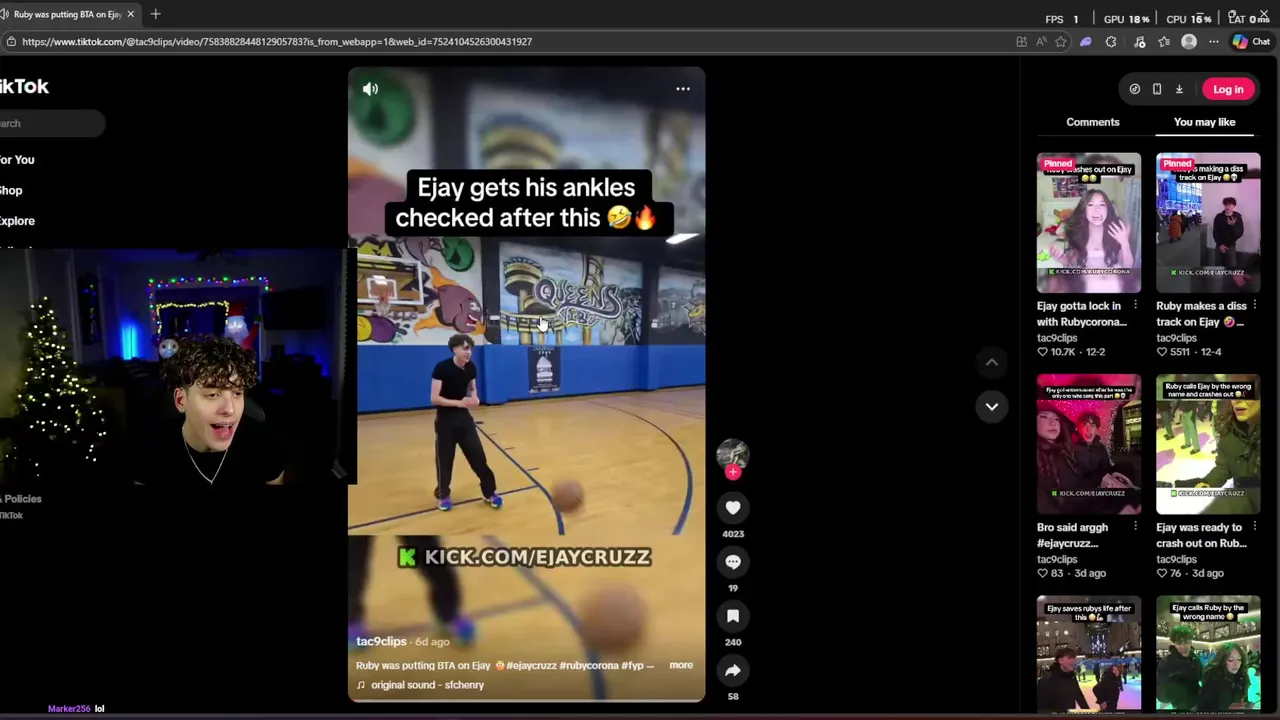Image resolution: width=1280 pixels, height=720 pixels.
Task: Click the #ejaycruzz hashtag in the caption
Action: 531,665
